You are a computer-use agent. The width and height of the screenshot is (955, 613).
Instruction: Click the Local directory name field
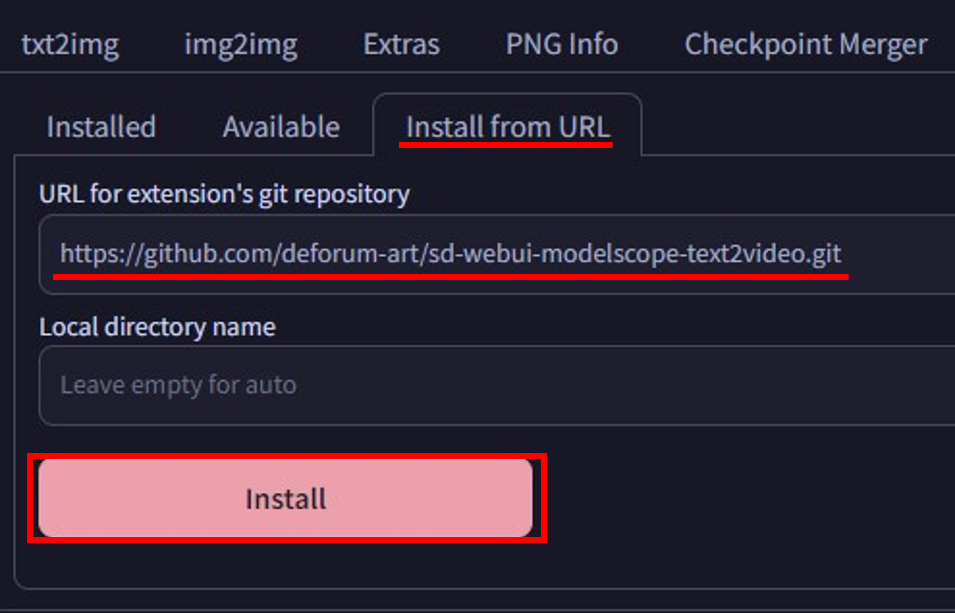click(x=600, y=385)
